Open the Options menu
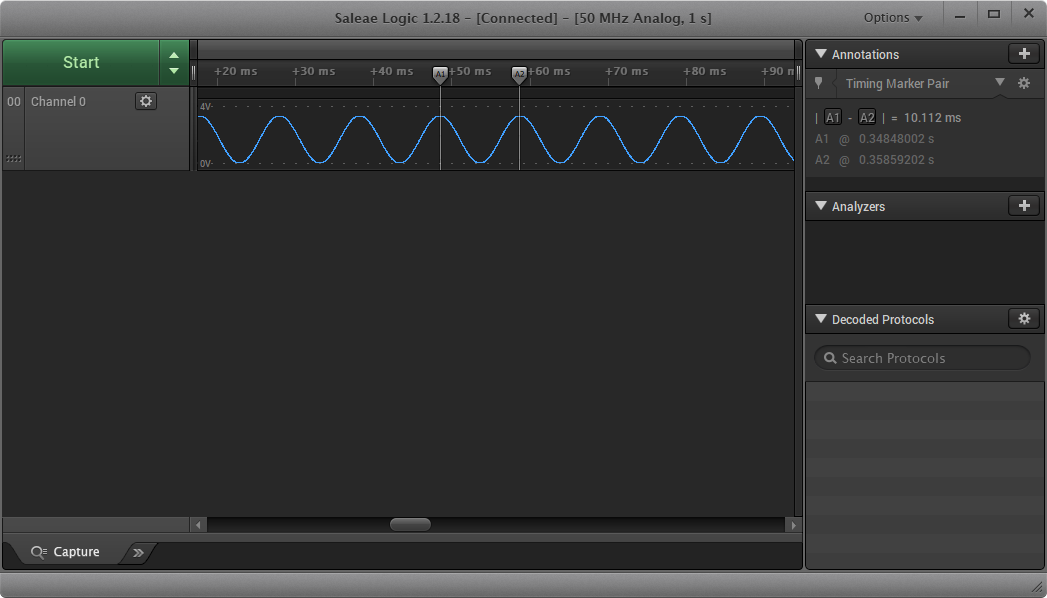This screenshot has height=598, width=1047. [x=892, y=17]
